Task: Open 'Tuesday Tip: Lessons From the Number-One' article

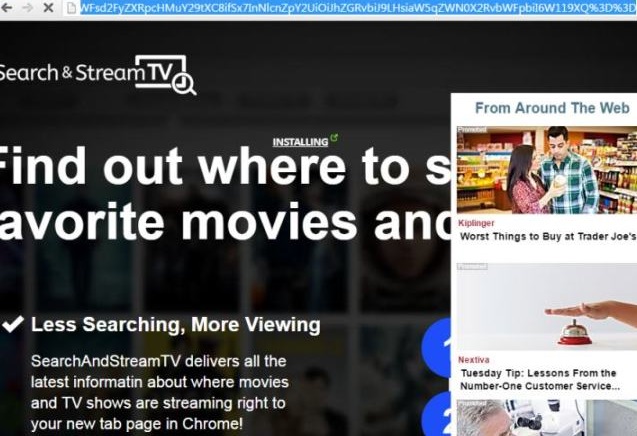Action: (540, 380)
